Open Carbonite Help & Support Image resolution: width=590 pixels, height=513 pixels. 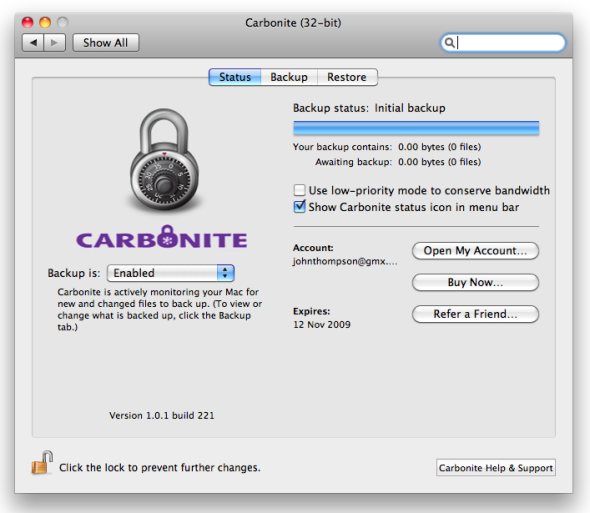tap(496, 468)
